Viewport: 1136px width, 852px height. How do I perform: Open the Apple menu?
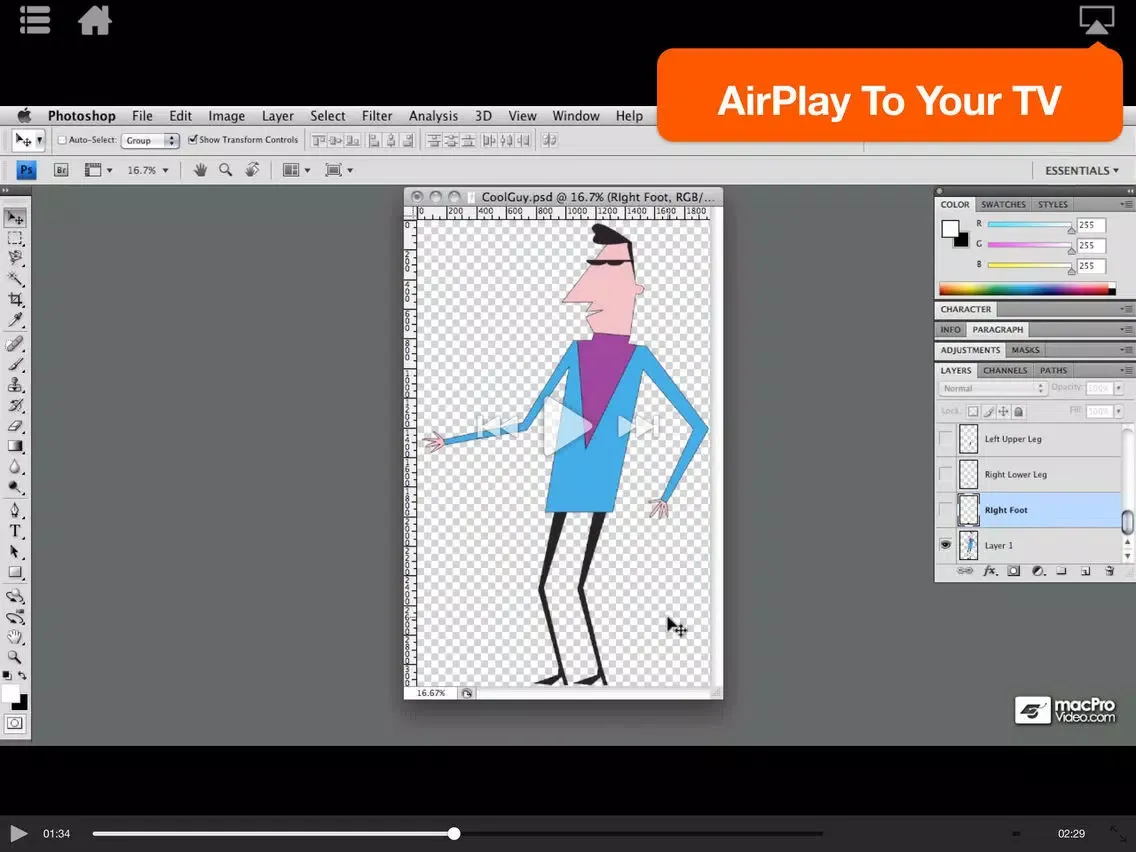coord(24,116)
